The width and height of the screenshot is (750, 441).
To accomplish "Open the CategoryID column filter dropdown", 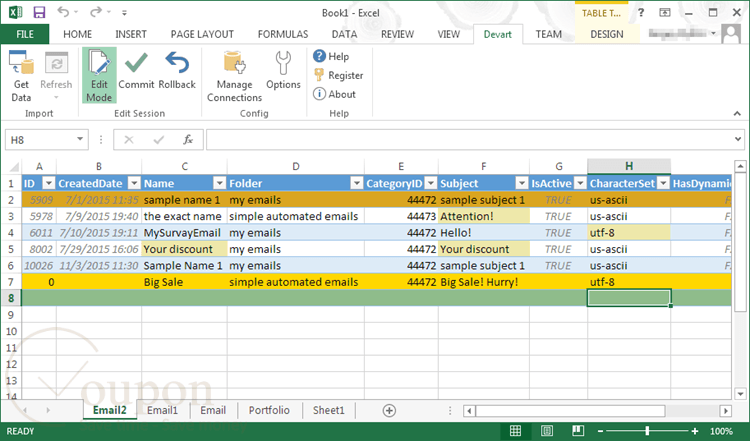I will click(430, 183).
